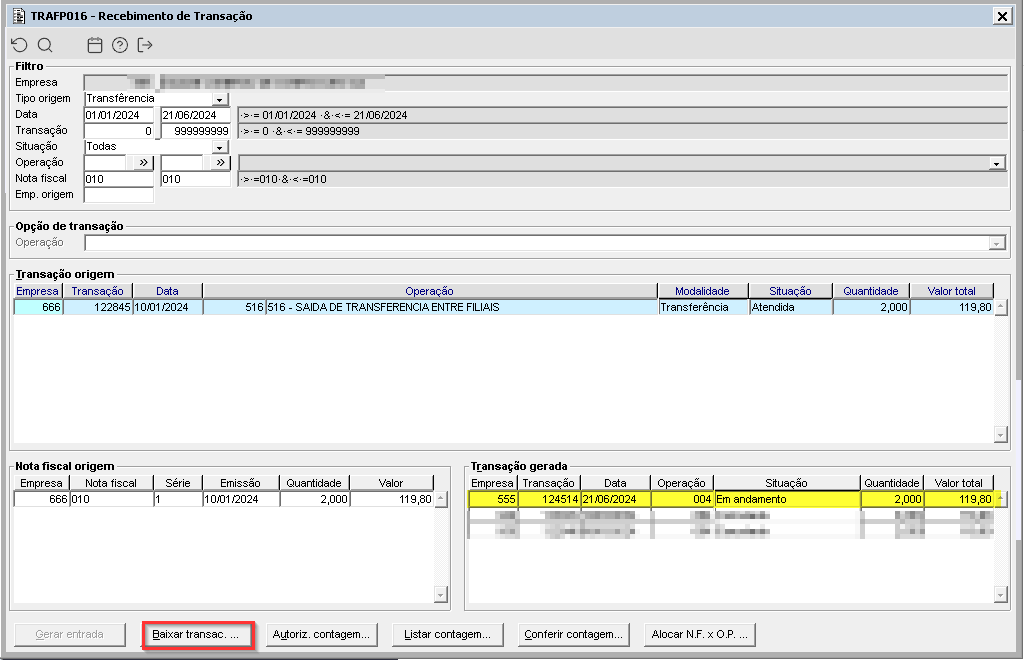Viewport: 1024px width, 660px height.
Task: Click the Atendida situation cell
Action: [791, 307]
